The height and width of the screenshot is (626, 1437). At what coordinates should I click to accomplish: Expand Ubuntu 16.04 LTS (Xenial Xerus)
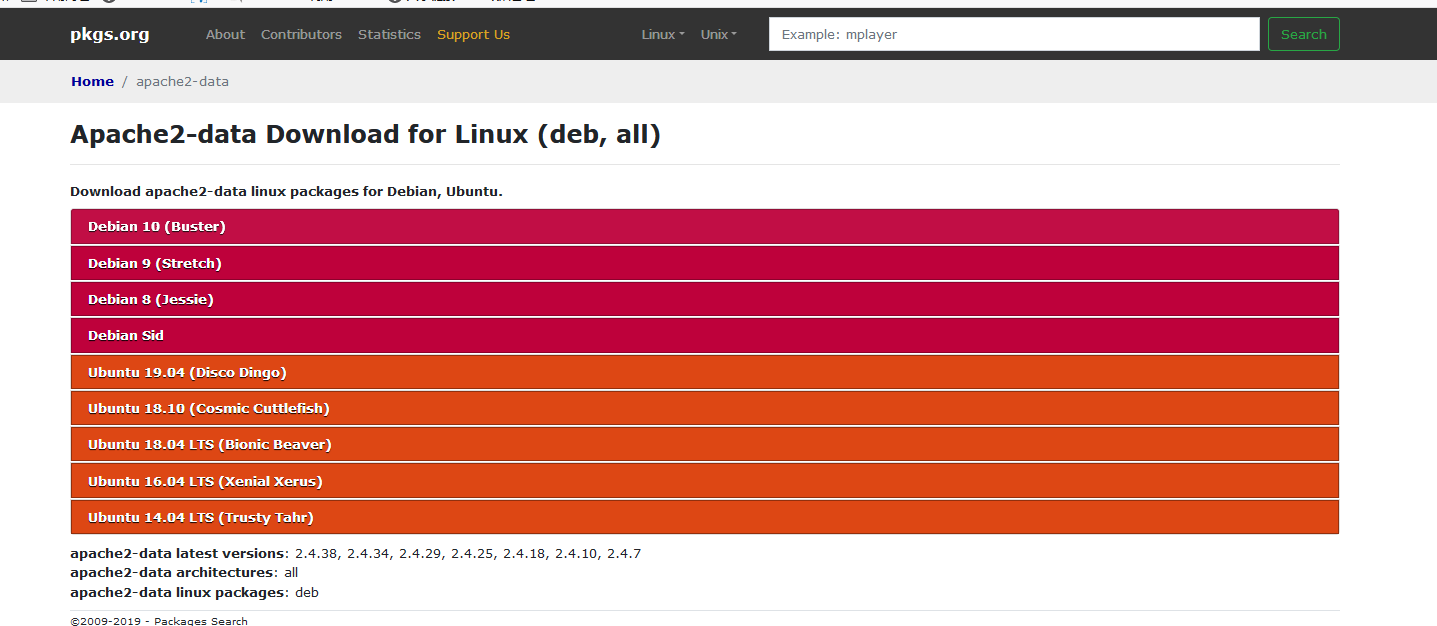point(705,481)
